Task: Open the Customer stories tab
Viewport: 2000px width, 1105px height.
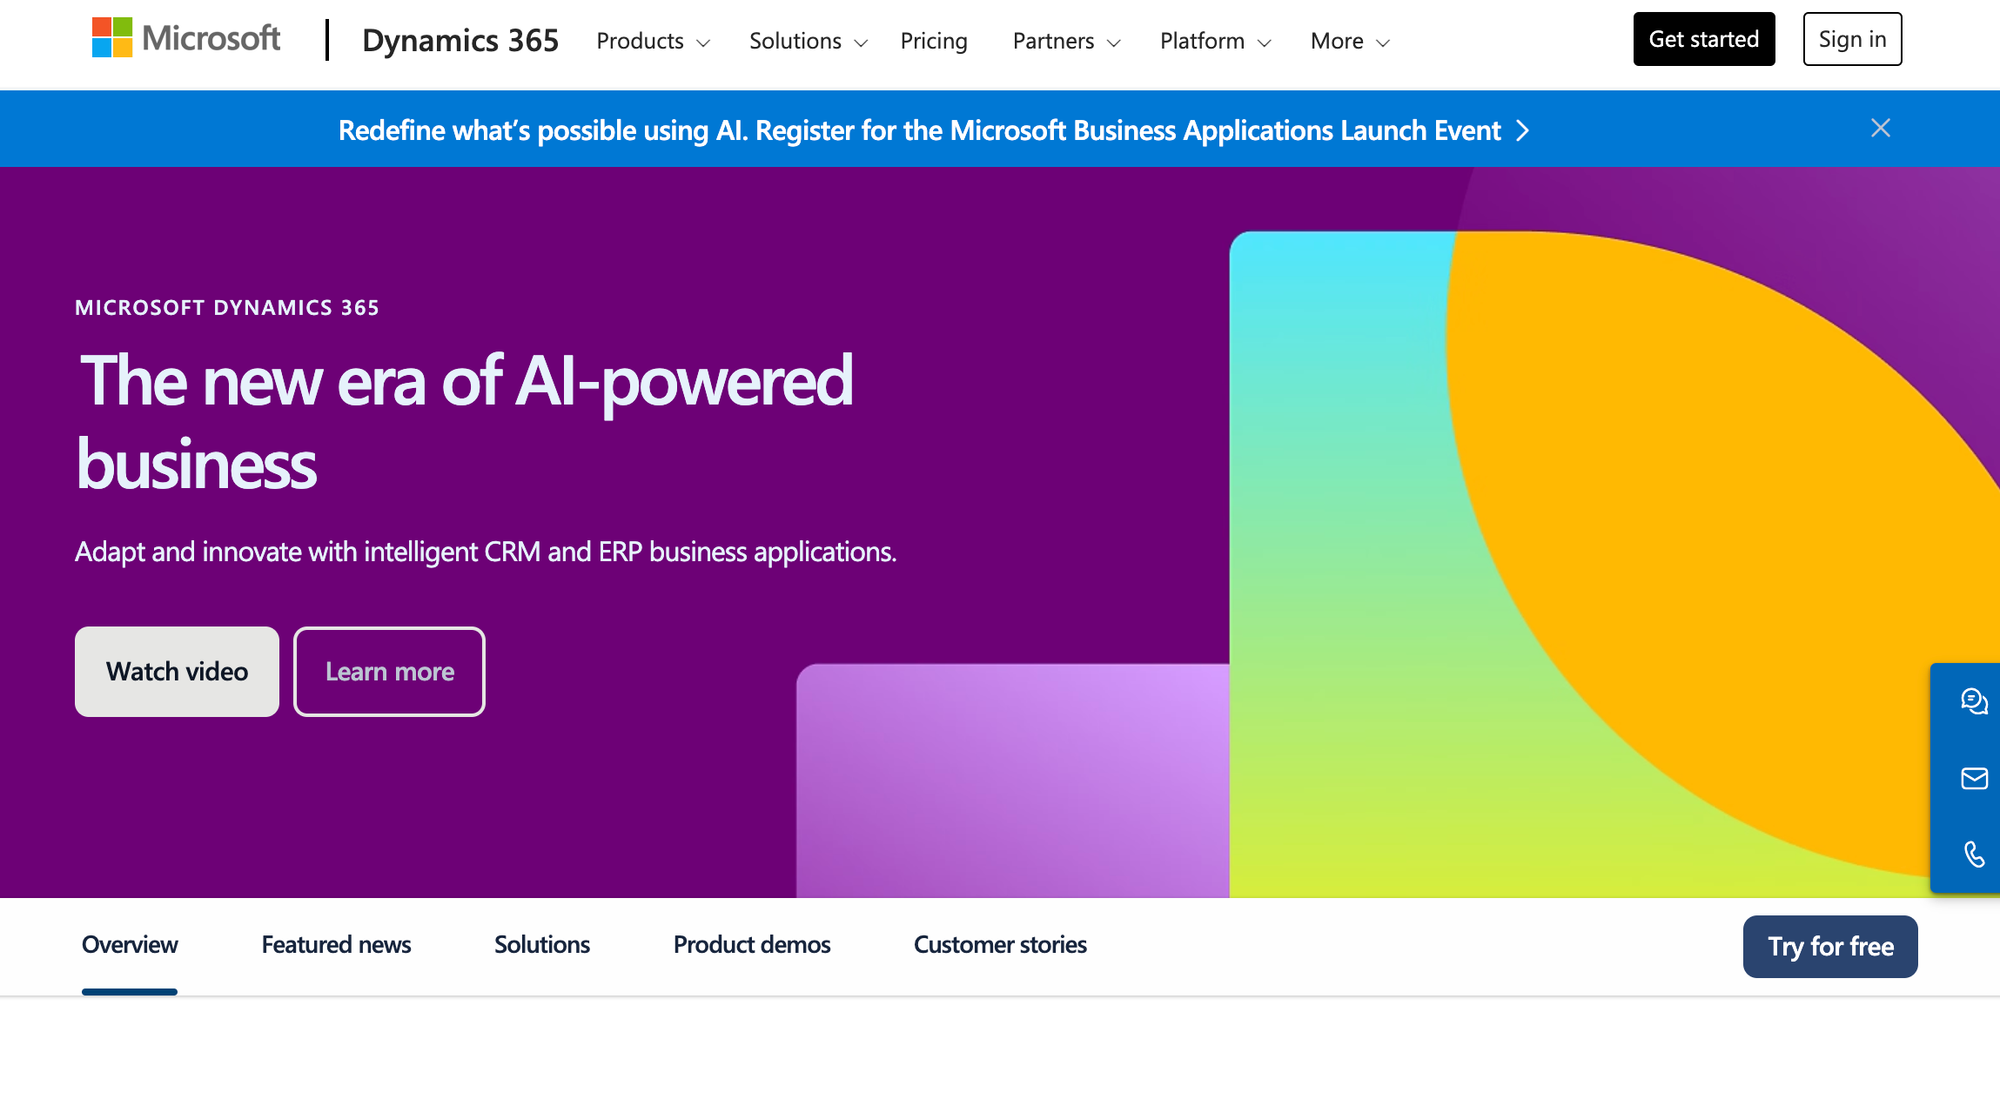Action: [x=999, y=945]
